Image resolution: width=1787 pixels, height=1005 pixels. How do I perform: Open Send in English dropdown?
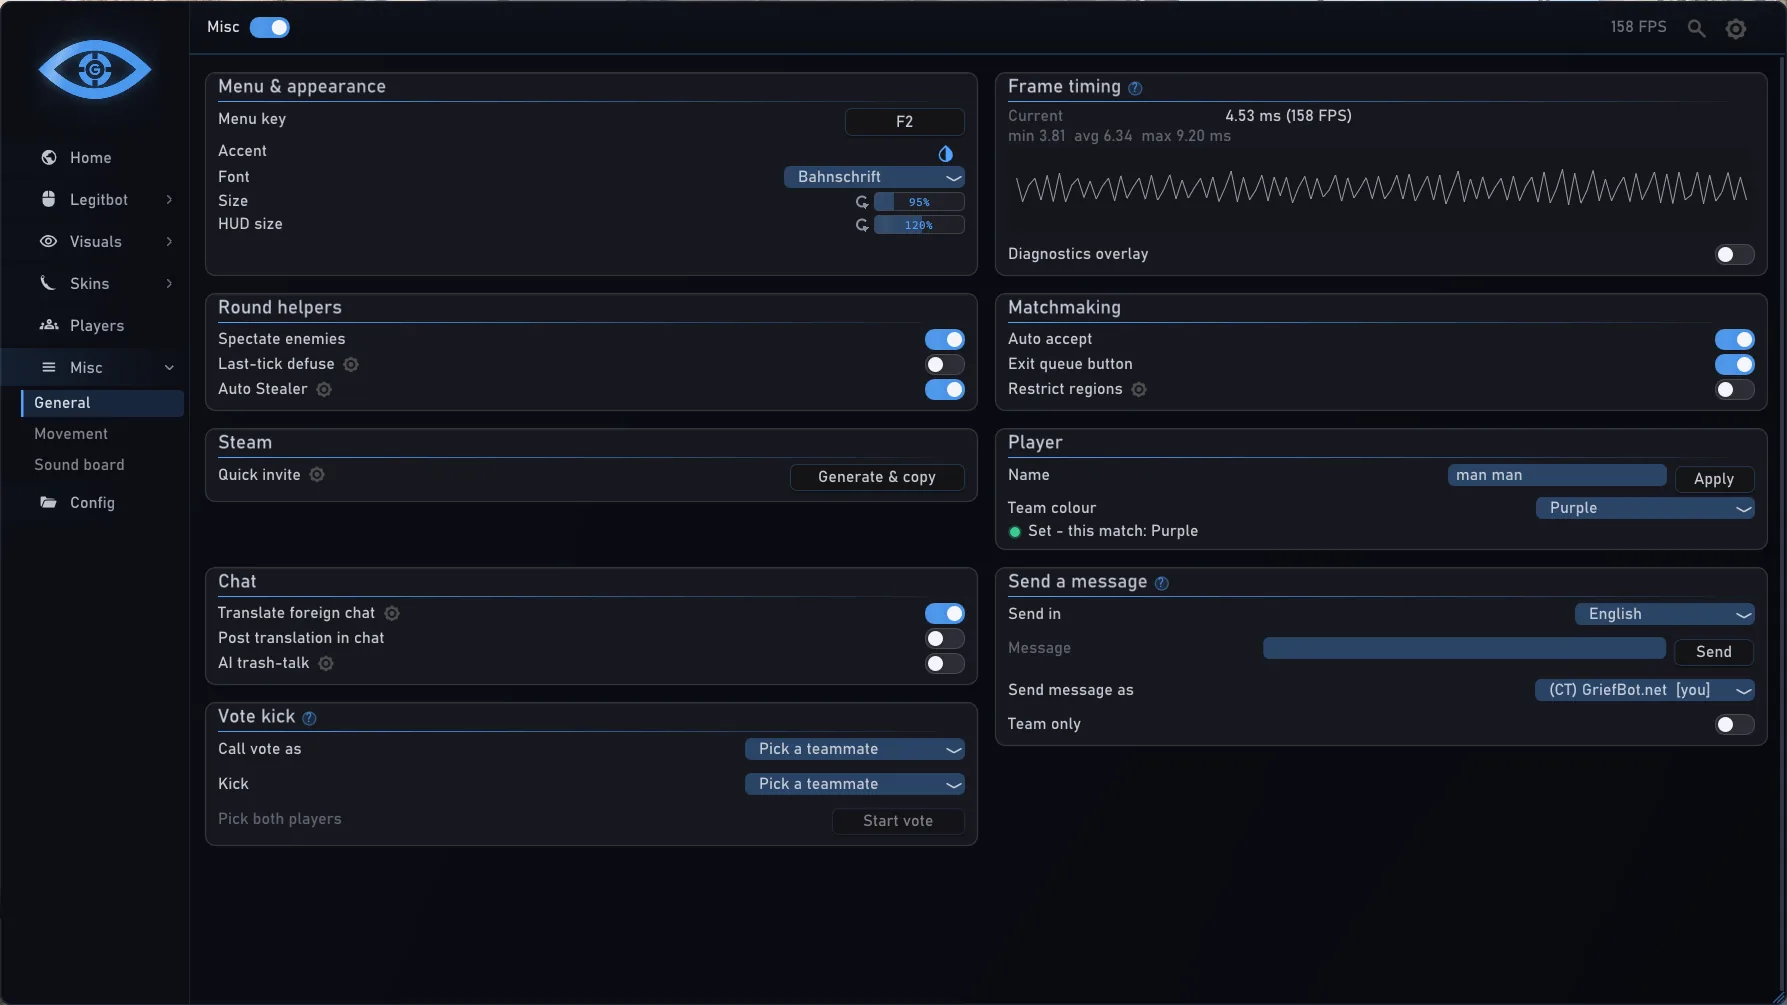coord(1664,614)
